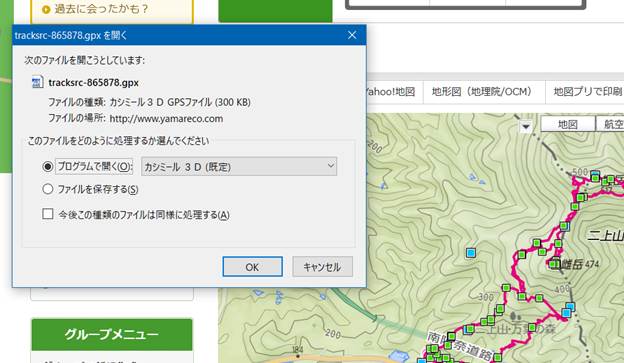
Task: Click the file name tracksrc-865878.gpx text
Action: 94,82
